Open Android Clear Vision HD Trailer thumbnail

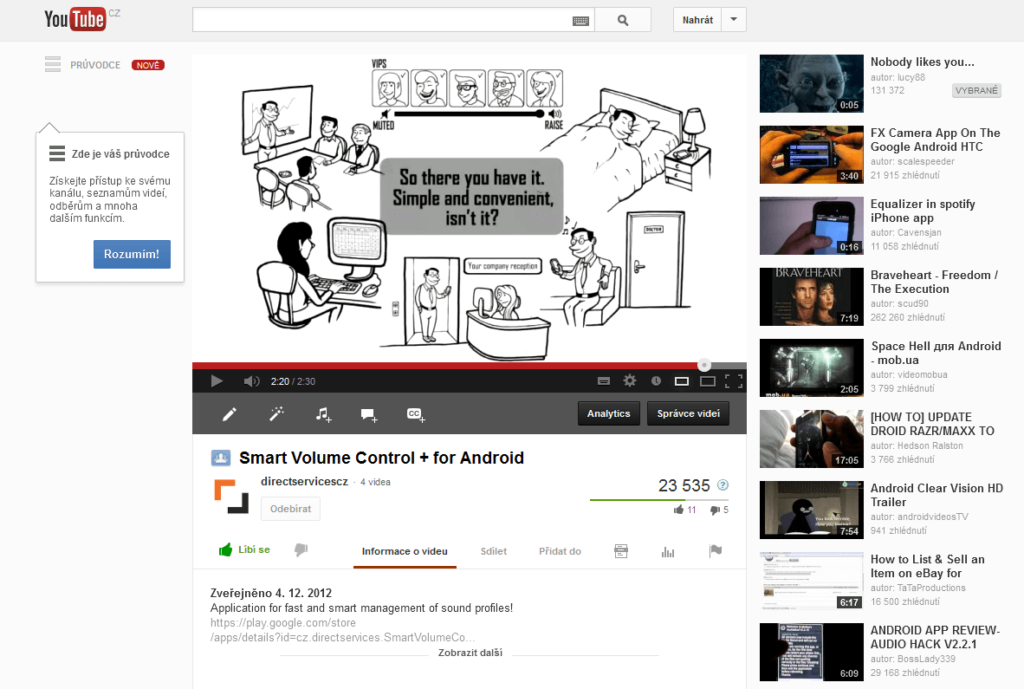click(x=812, y=510)
